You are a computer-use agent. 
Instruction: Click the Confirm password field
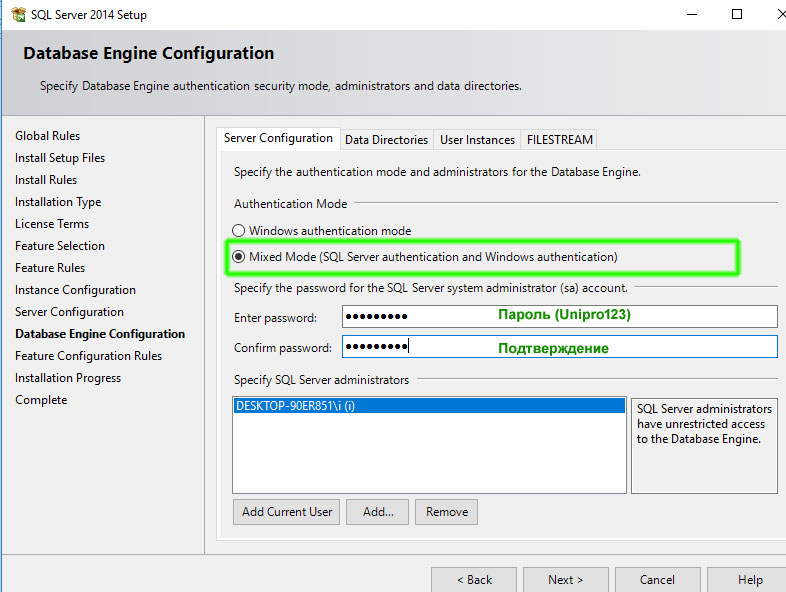559,346
